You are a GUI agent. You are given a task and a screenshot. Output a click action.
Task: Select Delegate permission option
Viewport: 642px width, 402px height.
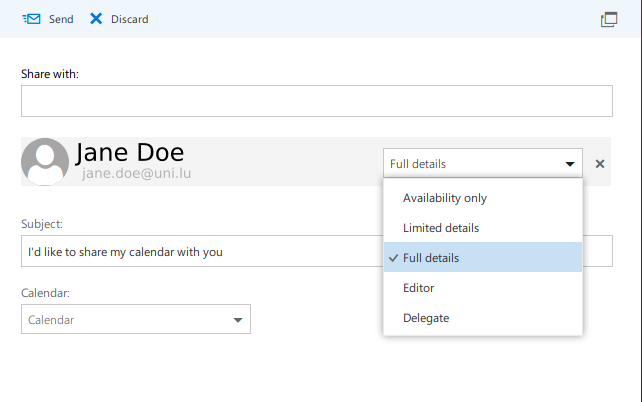click(x=426, y=318)
